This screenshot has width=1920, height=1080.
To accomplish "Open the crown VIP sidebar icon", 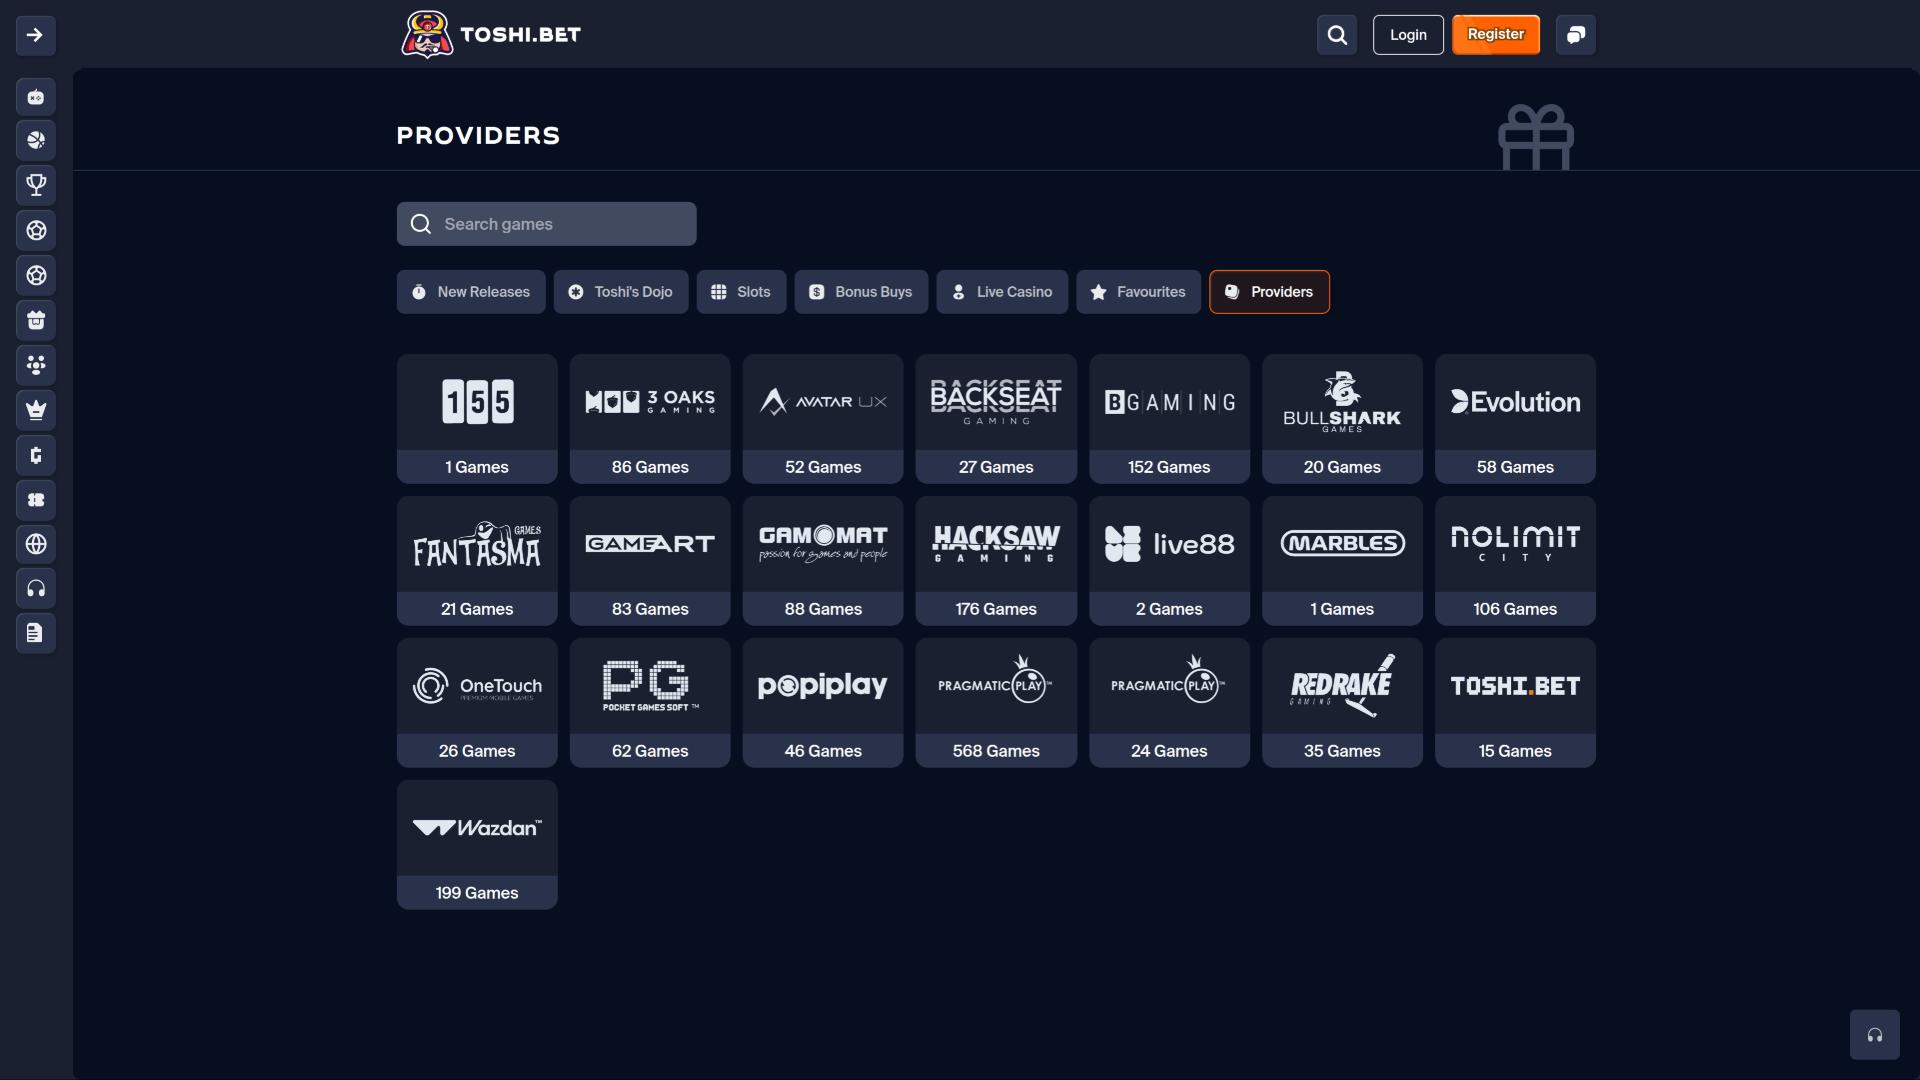I will (x=36, y=410).
